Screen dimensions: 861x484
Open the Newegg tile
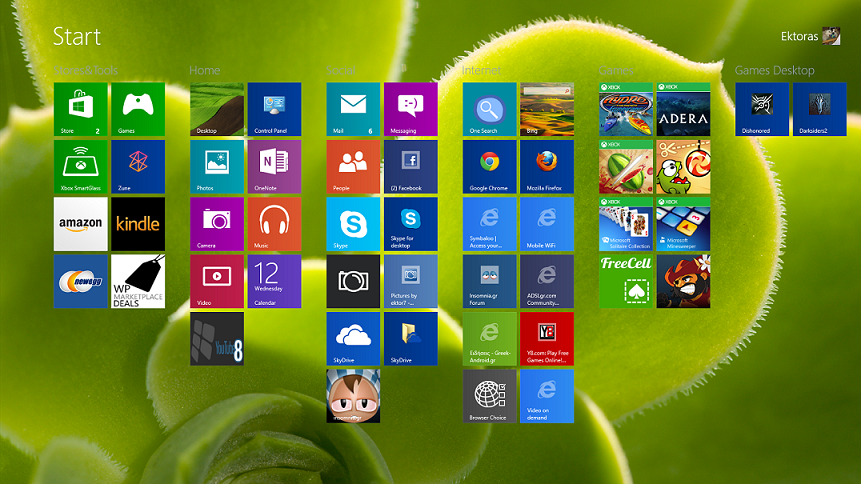tap(81, 281)
